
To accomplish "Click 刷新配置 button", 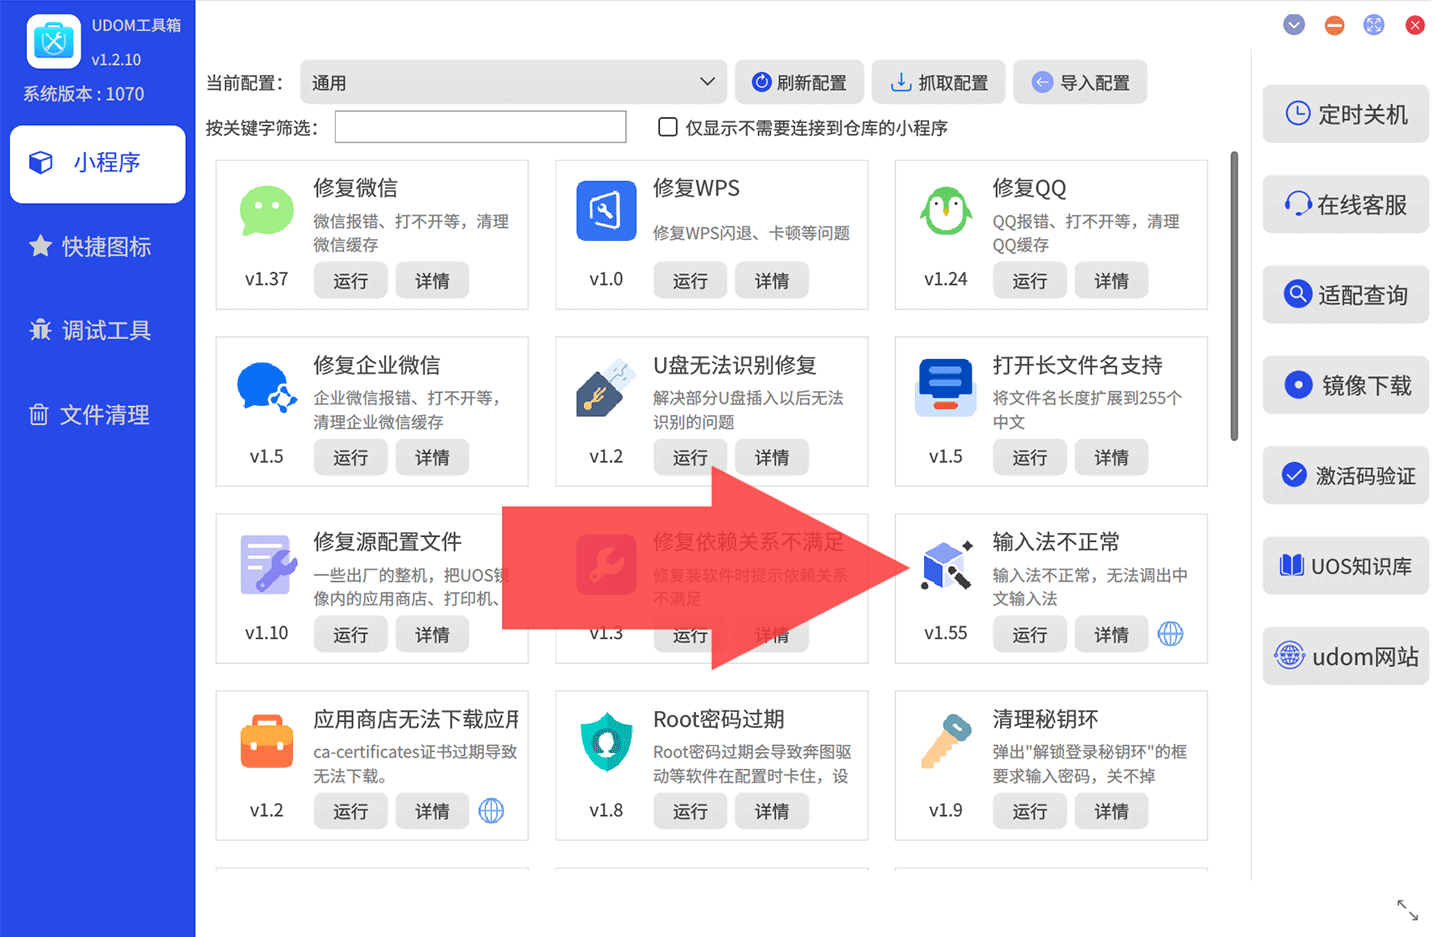I will tap(799, 82).
